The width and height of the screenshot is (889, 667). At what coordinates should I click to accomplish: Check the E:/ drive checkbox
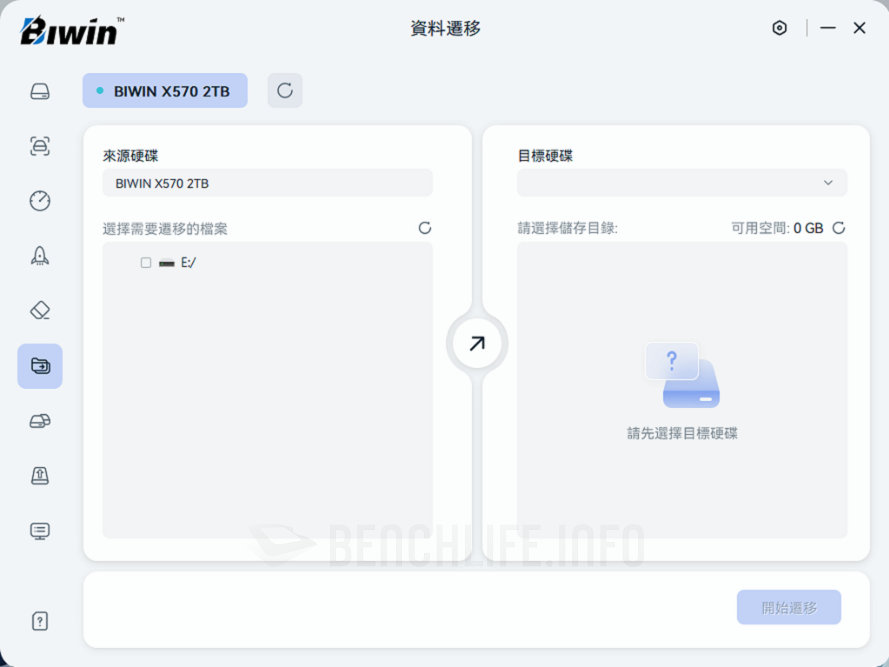point(146,263)
